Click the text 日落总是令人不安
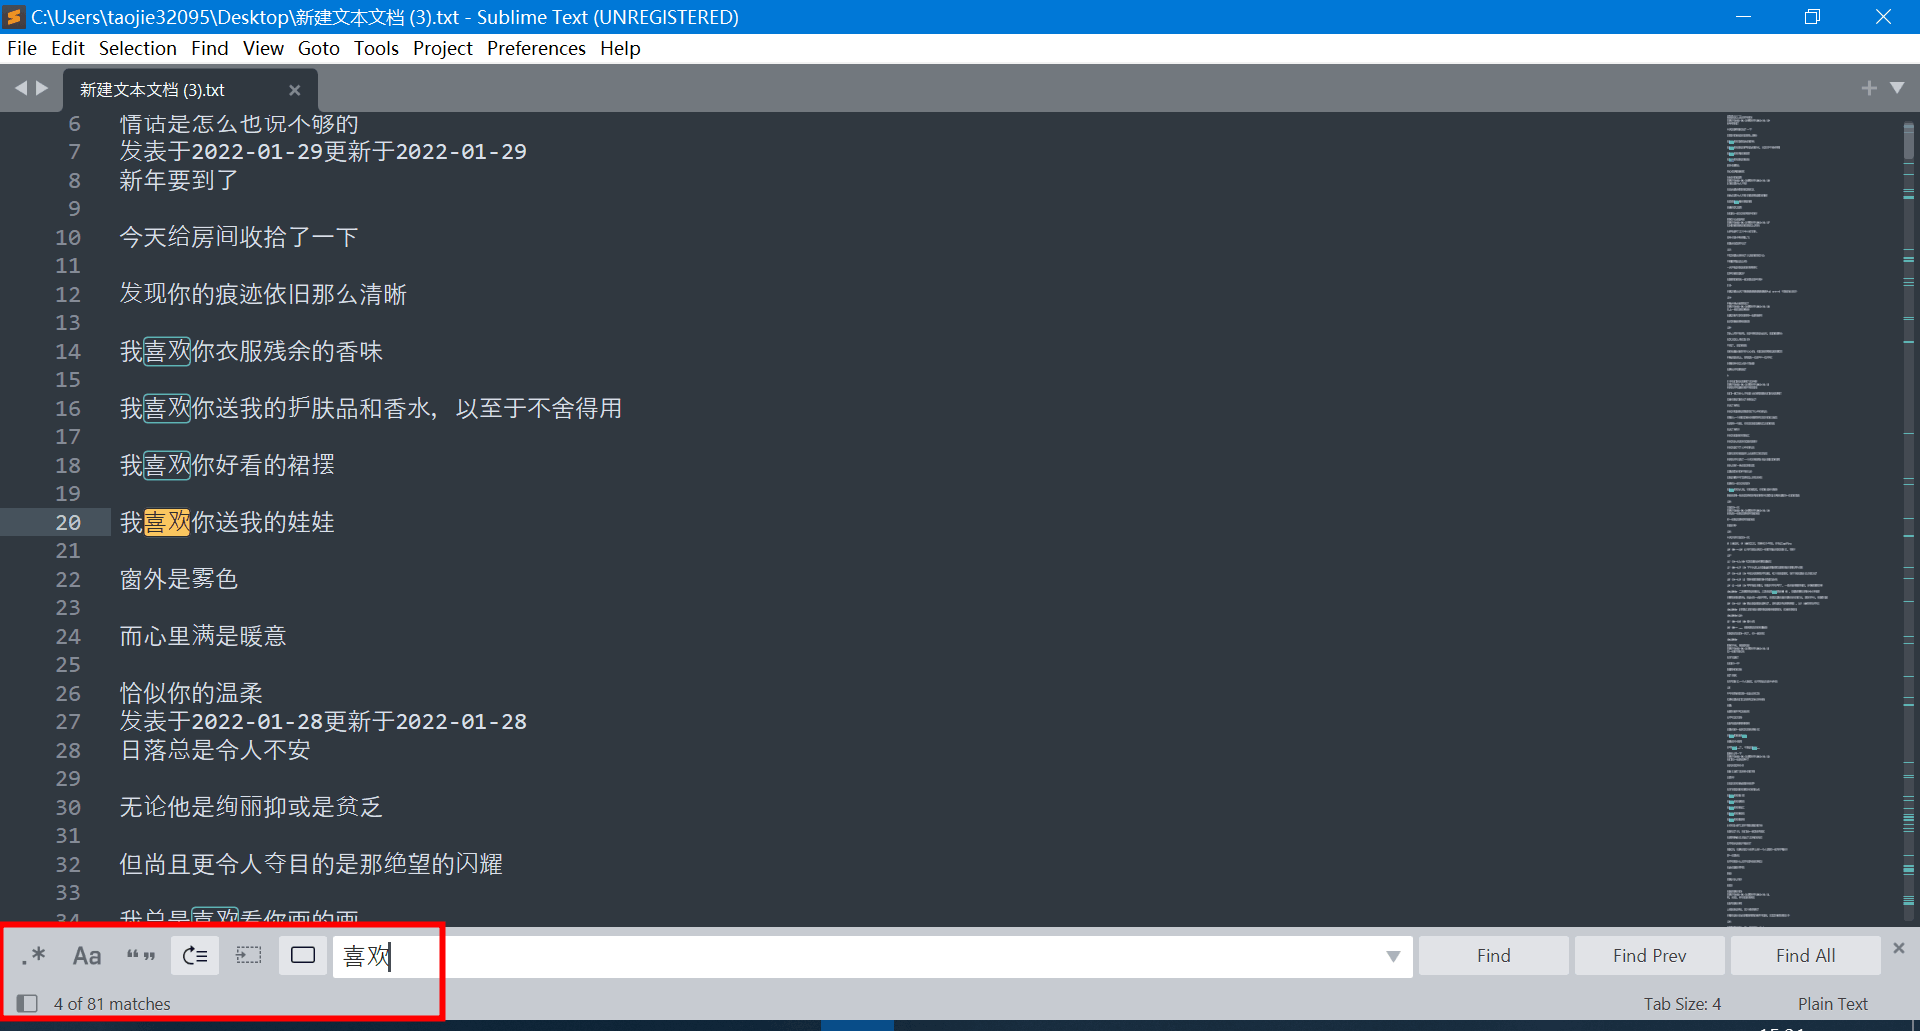 point(215,750)
